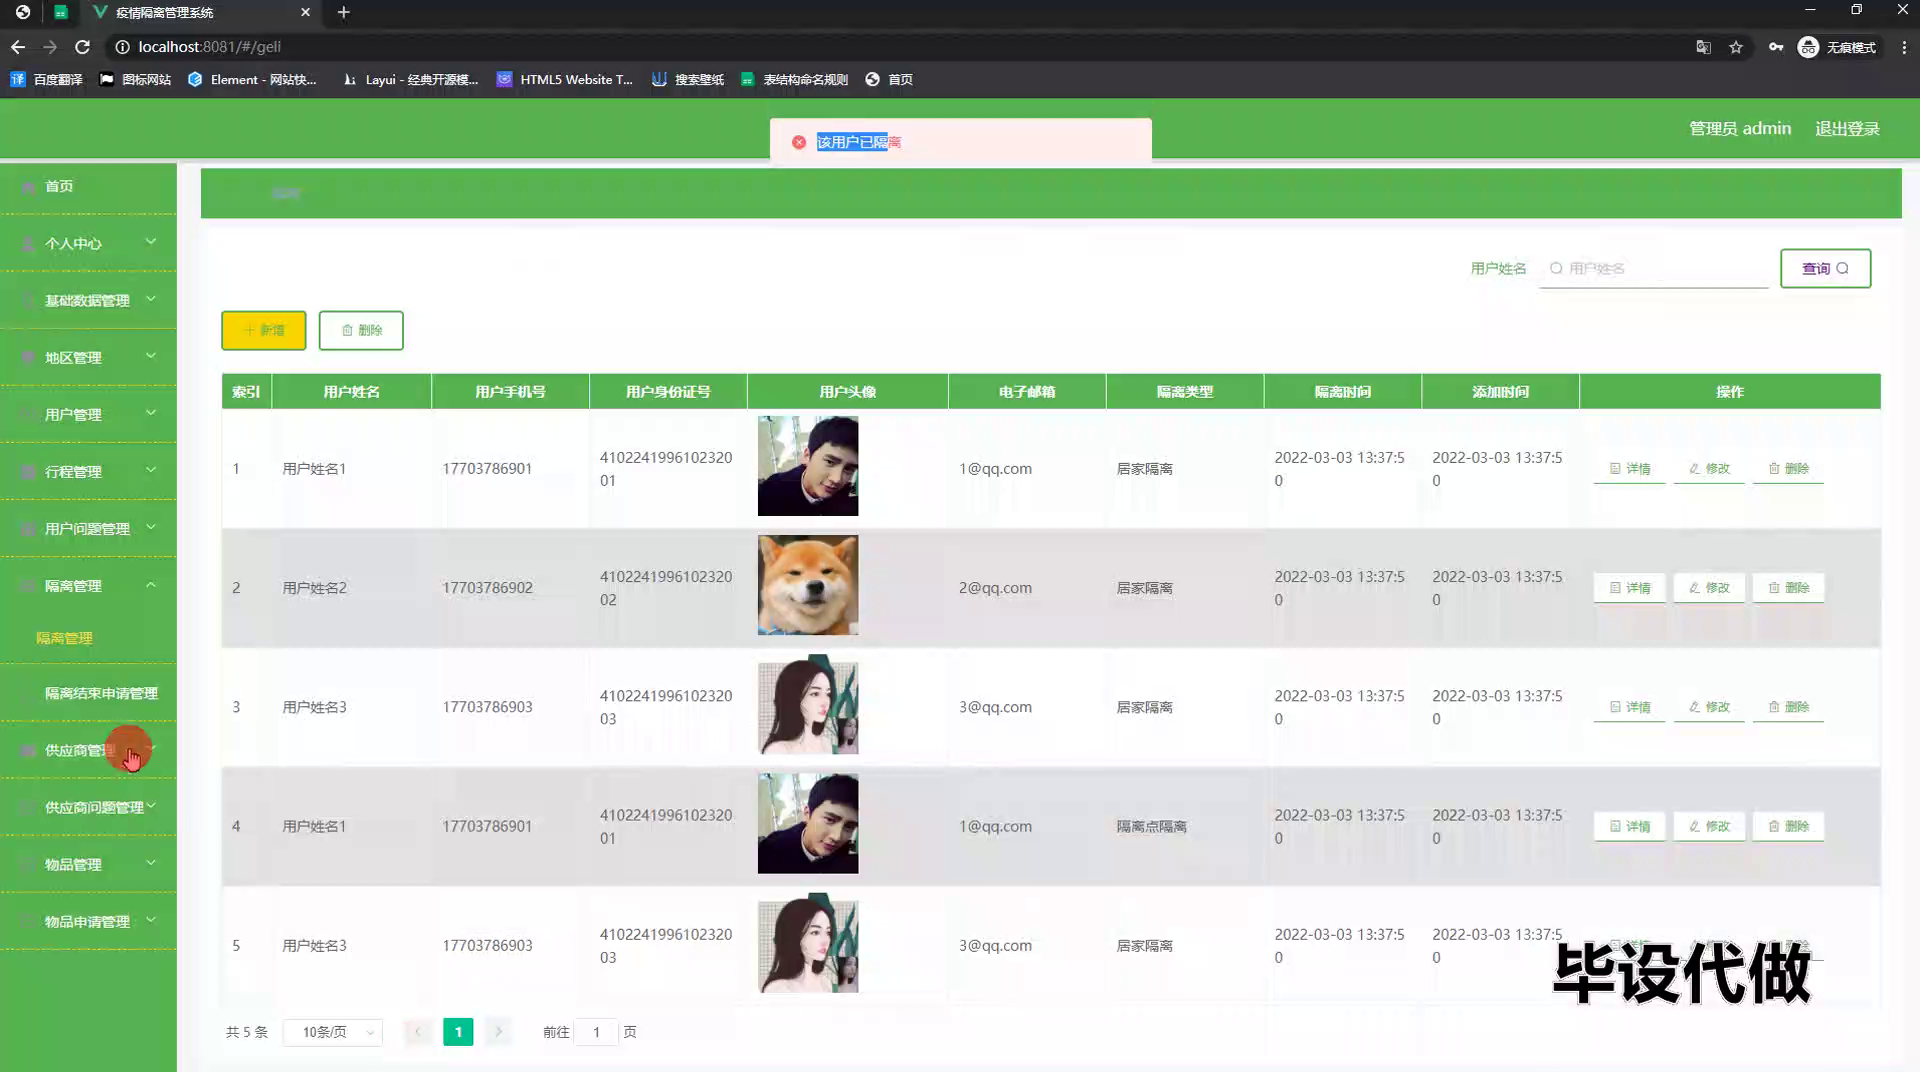Screen dimensions: 1920x1072
Task: Go back with the browser back arrow
Action: pyautogui.click(x=18, y=47)
